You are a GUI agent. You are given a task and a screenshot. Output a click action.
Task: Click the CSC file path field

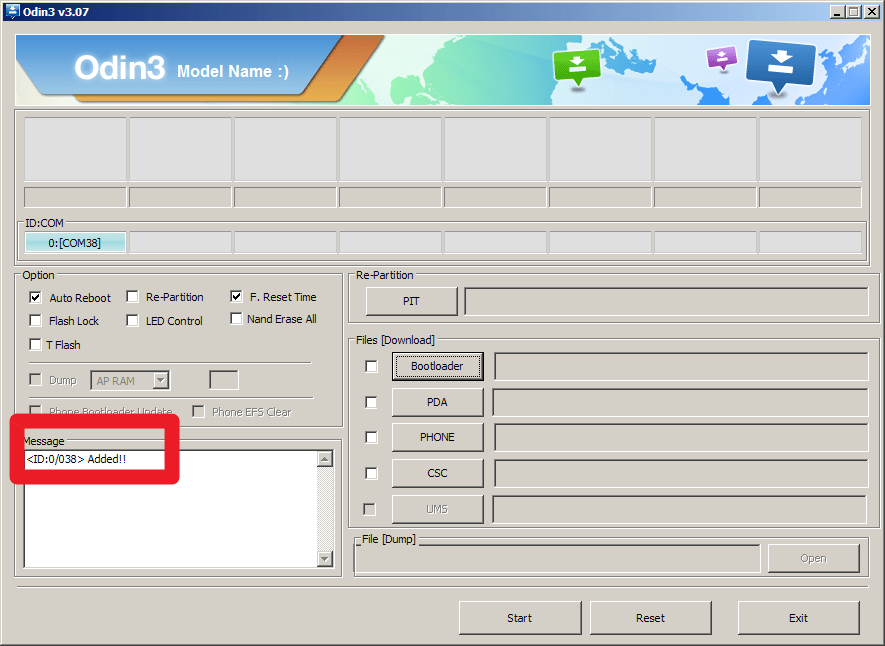click(x=681, y=473)
